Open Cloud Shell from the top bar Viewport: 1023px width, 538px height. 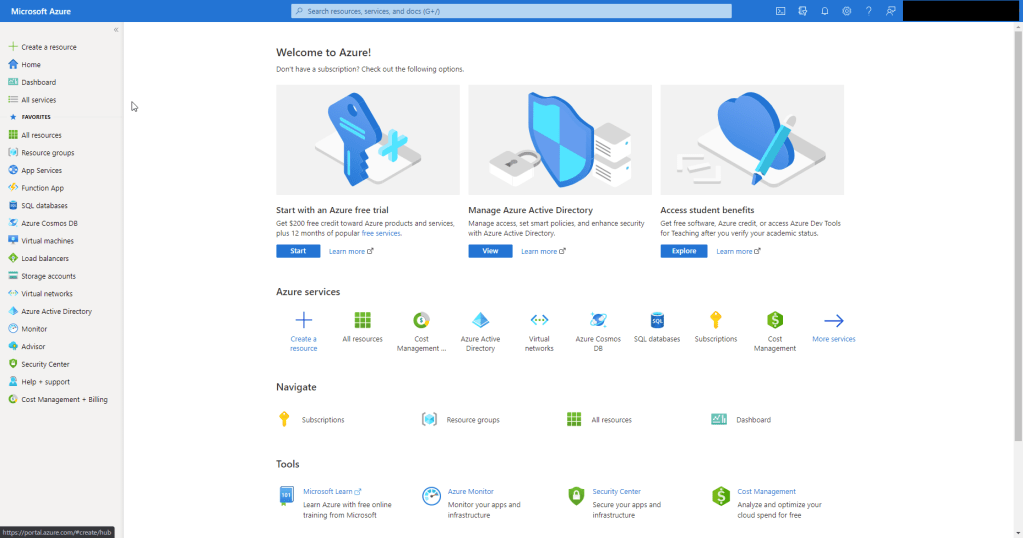pyautogui.click(x=780, y=11)
